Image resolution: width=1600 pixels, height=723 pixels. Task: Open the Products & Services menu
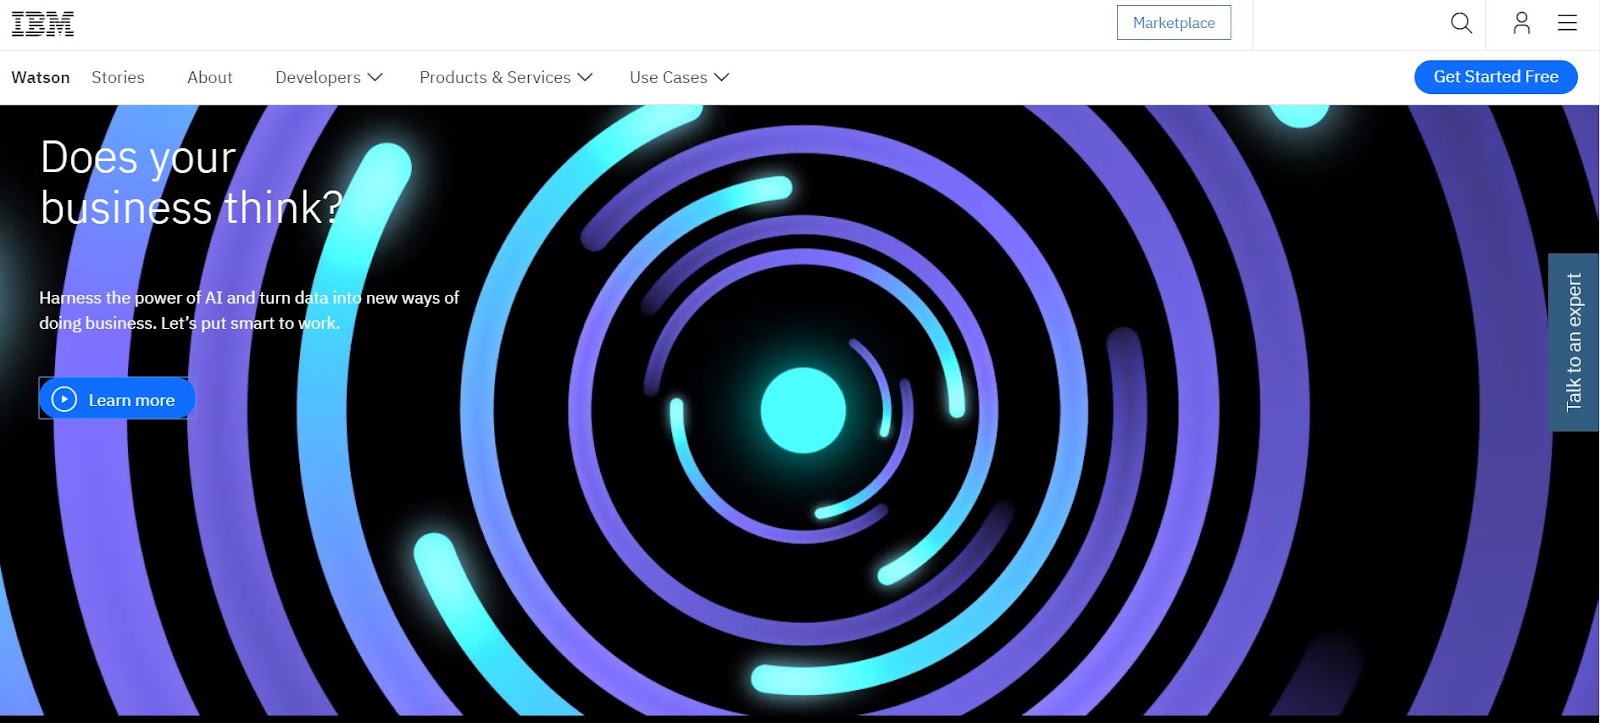coord(506,77)
